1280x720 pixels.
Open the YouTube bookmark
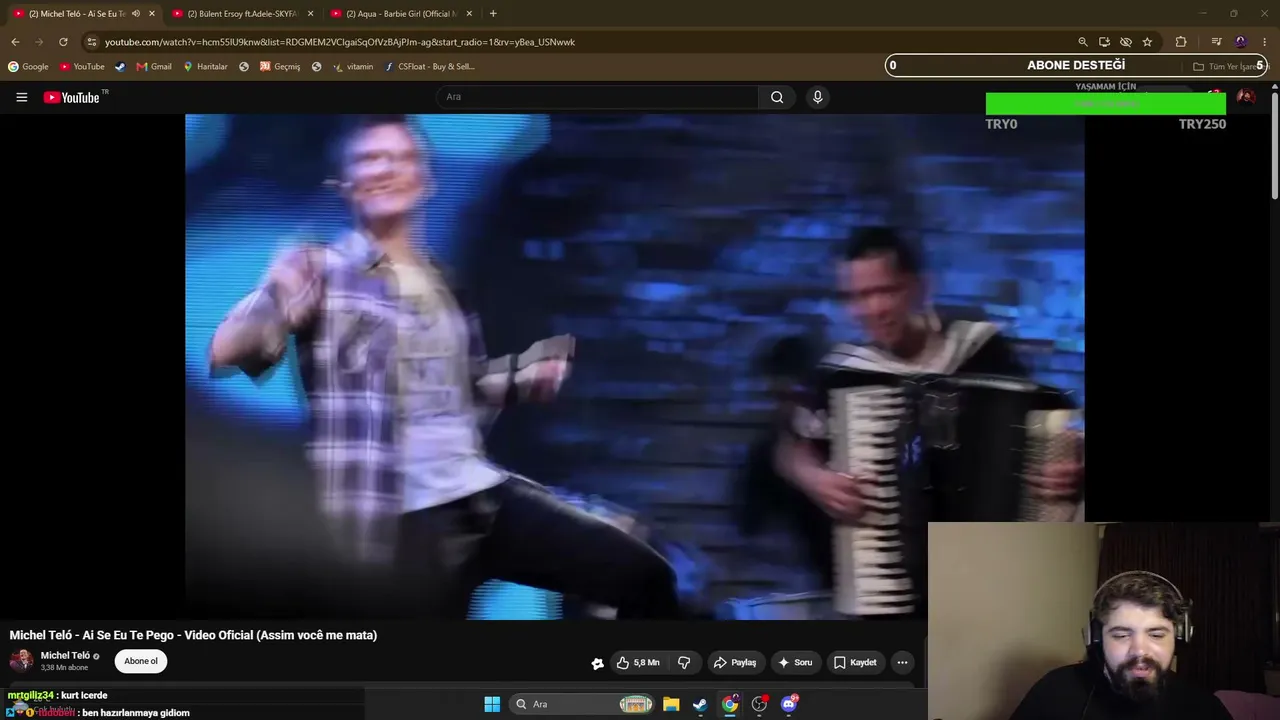pyautogui.click(x=82, y=67)
